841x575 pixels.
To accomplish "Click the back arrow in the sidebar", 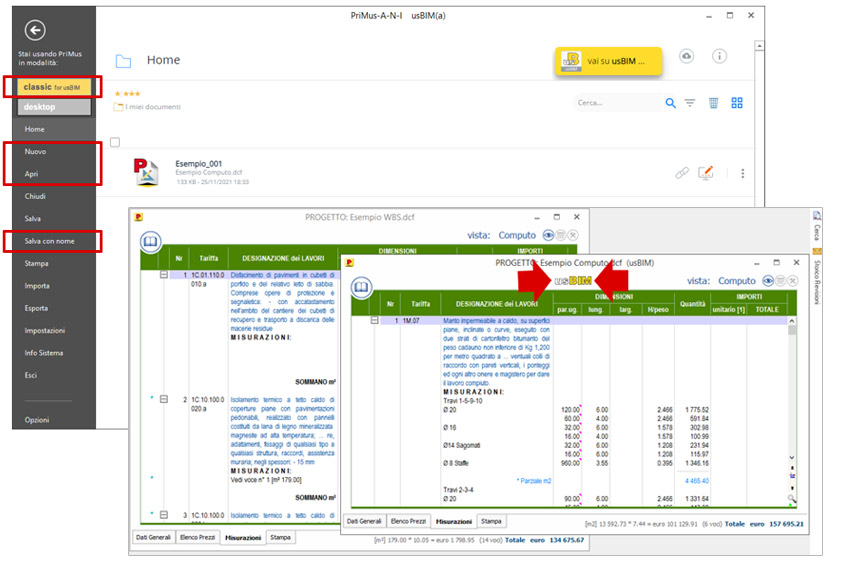I will point(35,30).
